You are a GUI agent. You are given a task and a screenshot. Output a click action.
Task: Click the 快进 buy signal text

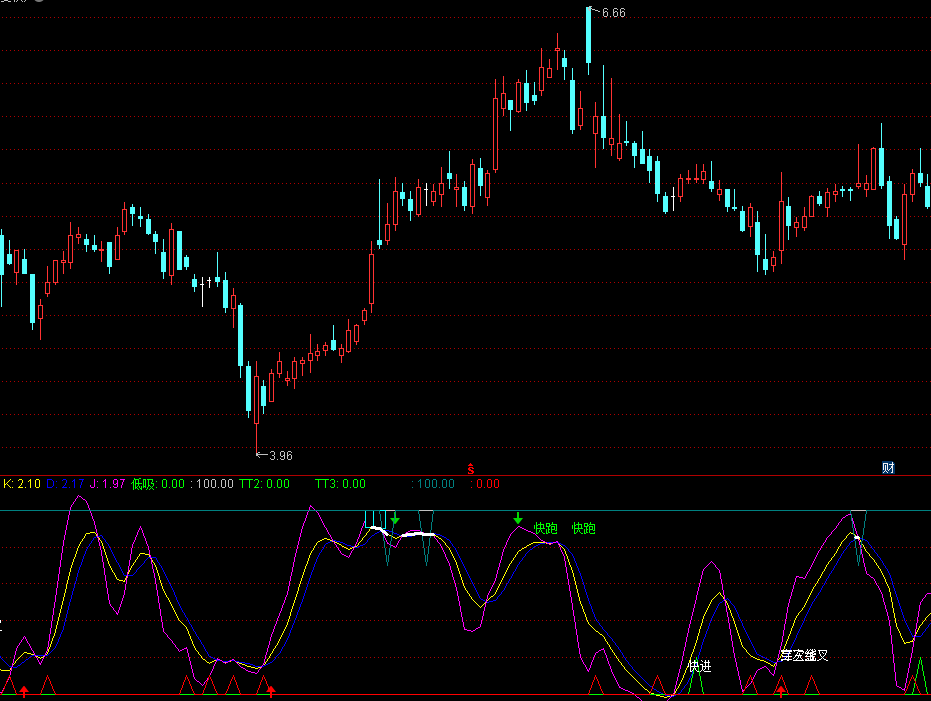click(x=699, y=666)
